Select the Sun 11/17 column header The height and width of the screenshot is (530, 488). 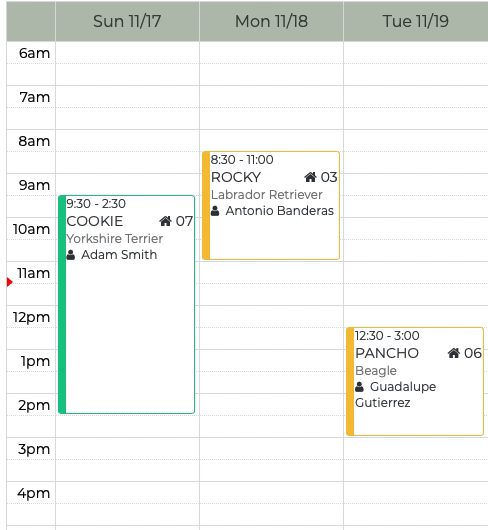click(x=127, y=21)
